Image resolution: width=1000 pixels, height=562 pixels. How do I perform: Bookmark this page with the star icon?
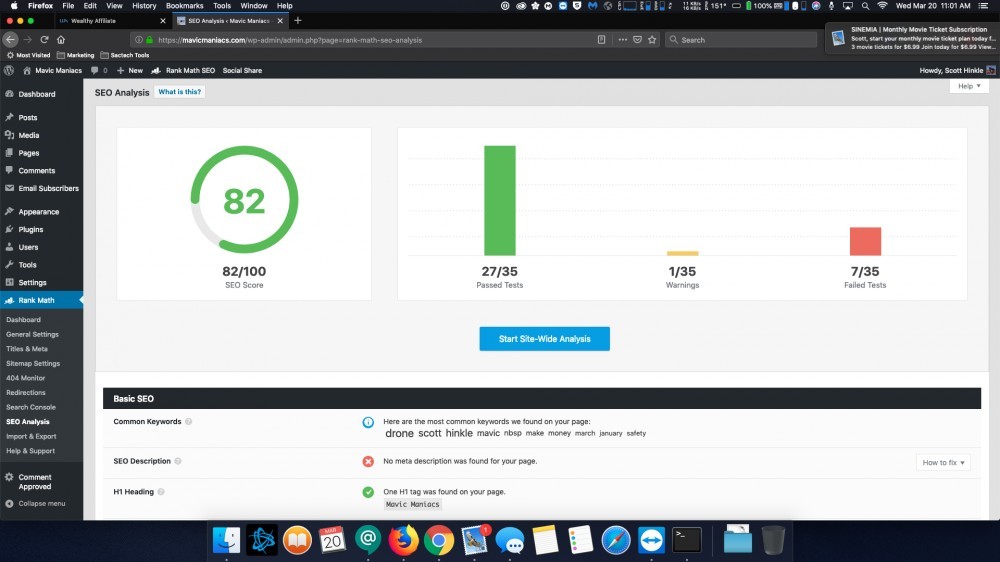tap(652, 40)
